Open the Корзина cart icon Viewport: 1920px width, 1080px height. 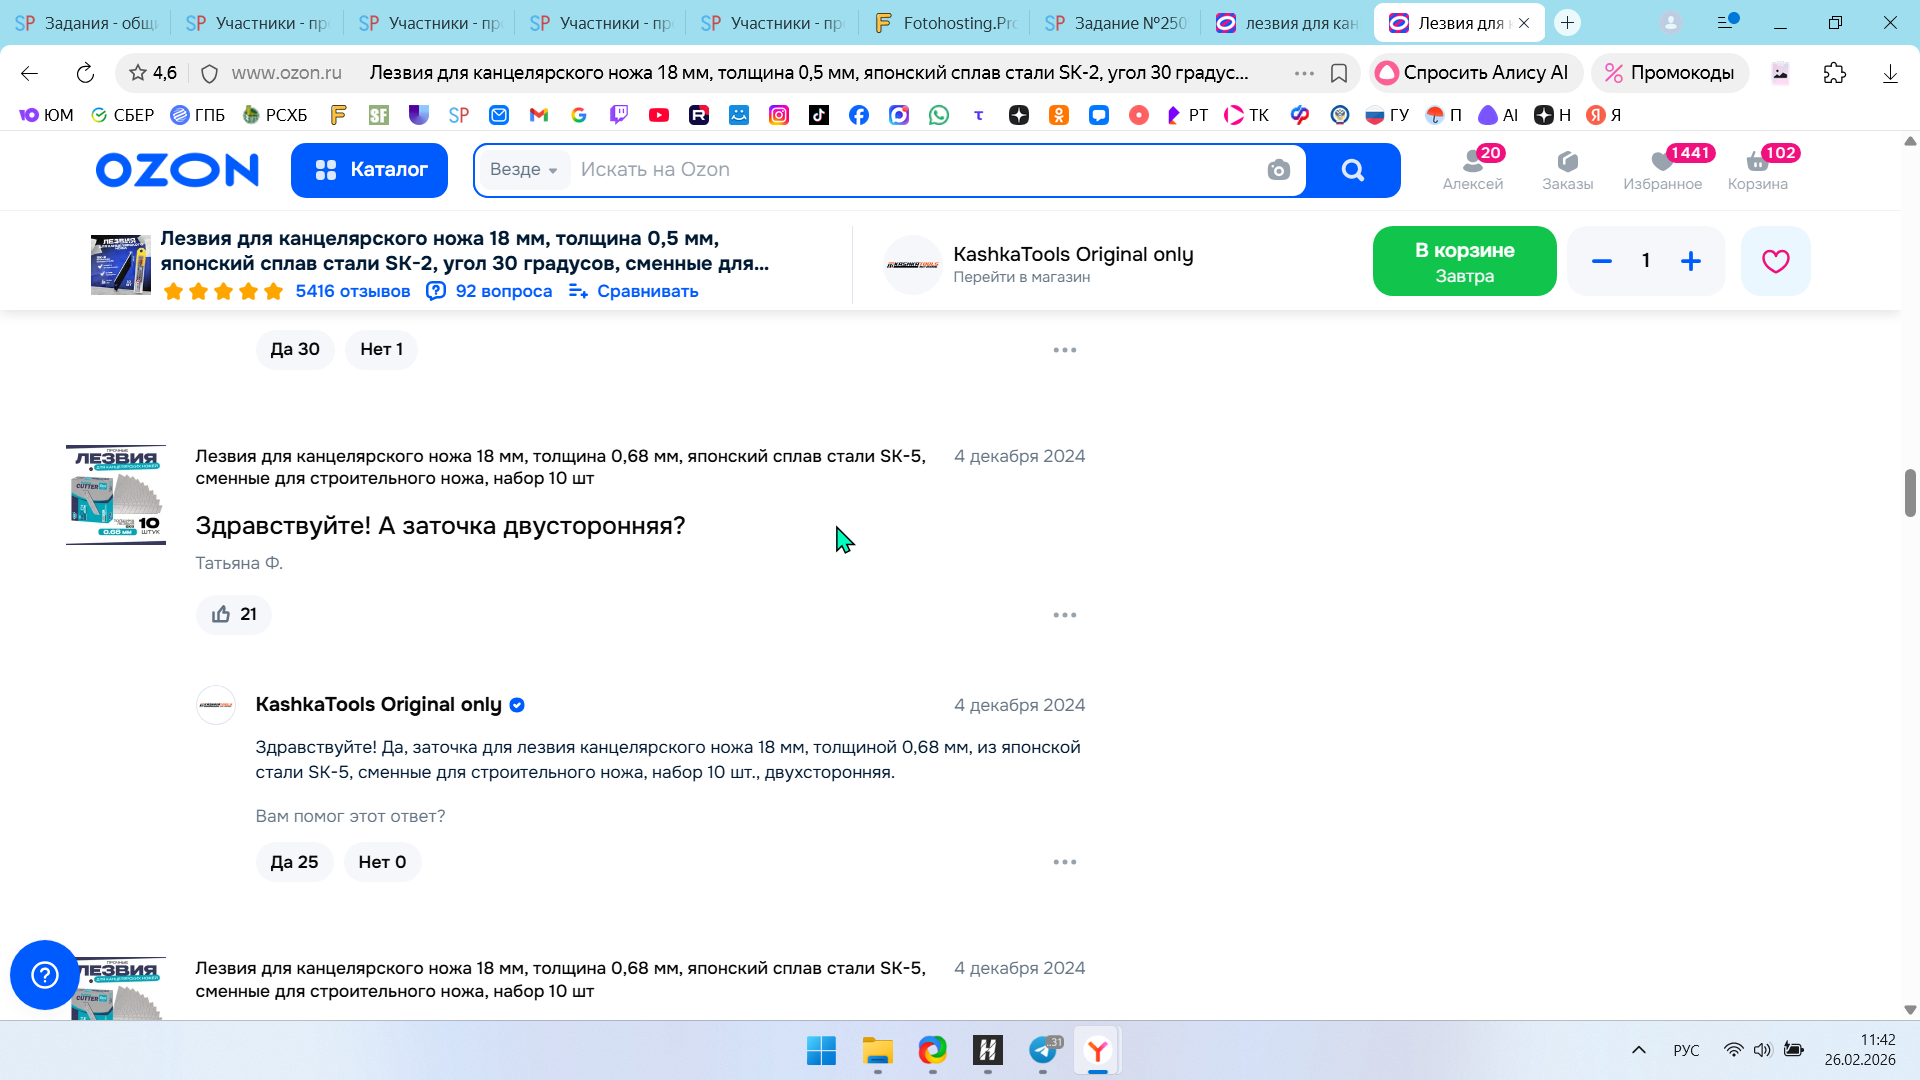point(1757,169)
